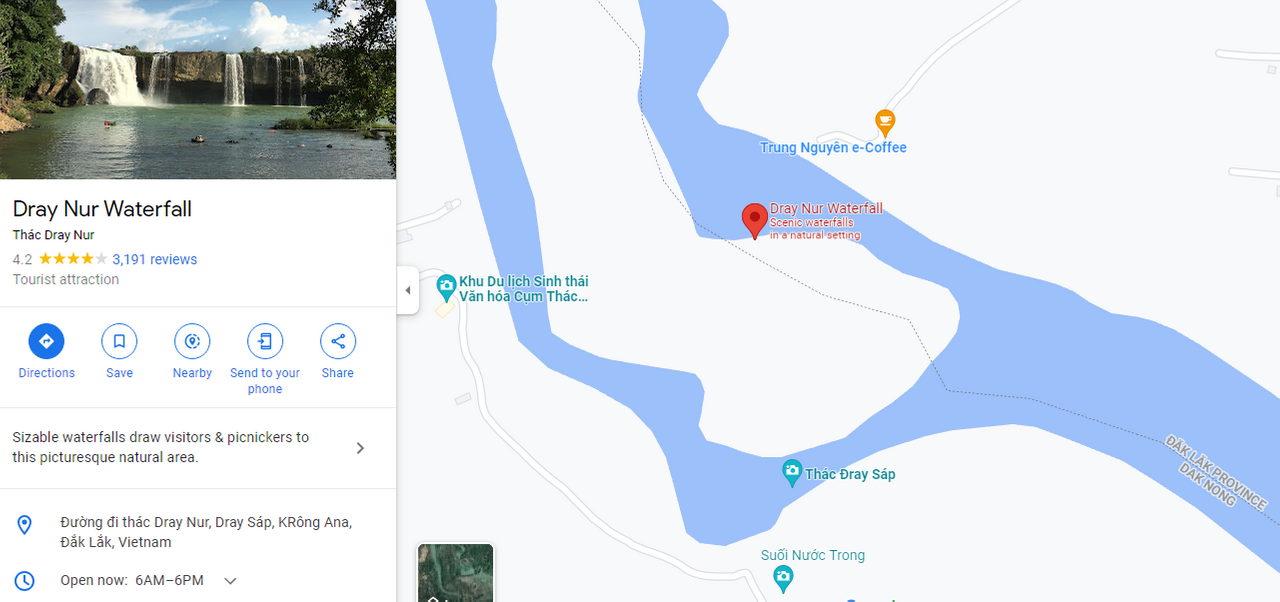Viewport: 1280px width, 602px height.
Task: Click the Trung Nguyên e-Coffee cafe marker
Action: [885, 123]
